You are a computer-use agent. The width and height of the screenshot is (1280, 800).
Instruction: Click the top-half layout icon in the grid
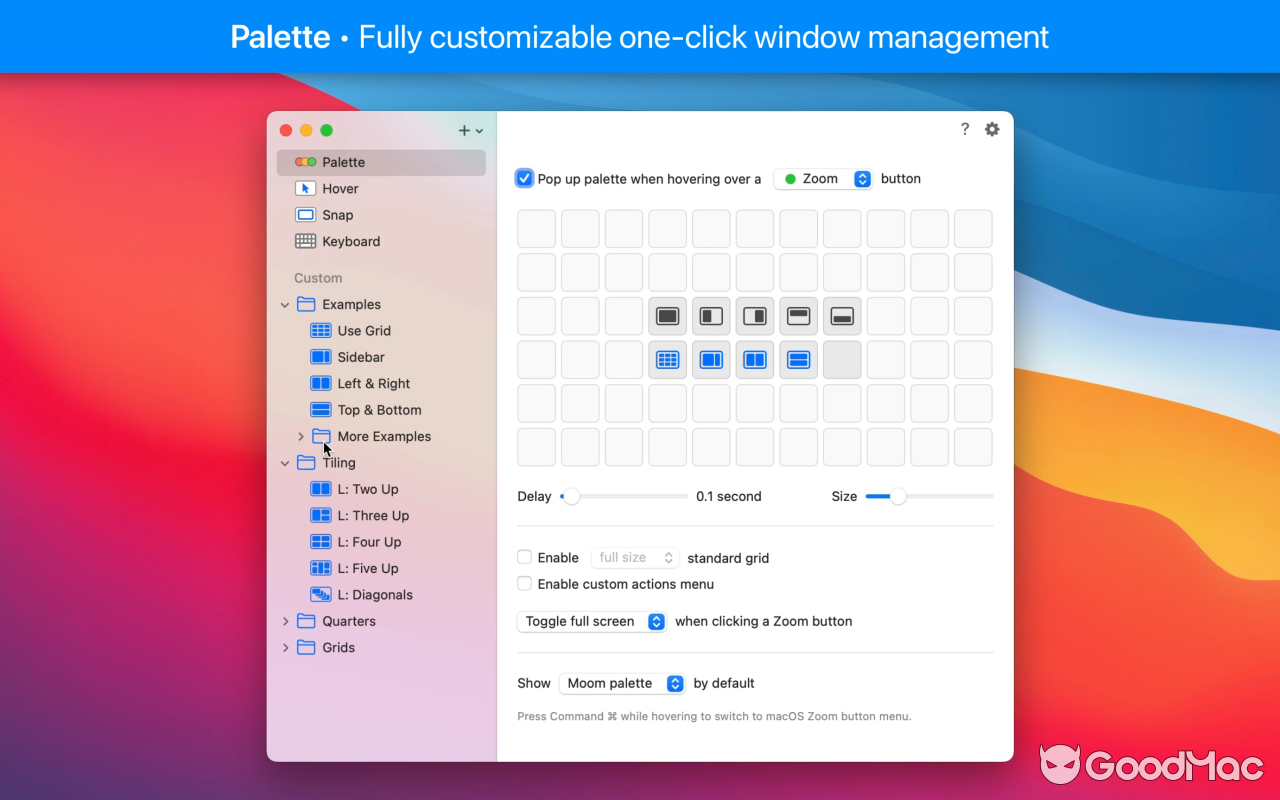[x=798, y=316]
